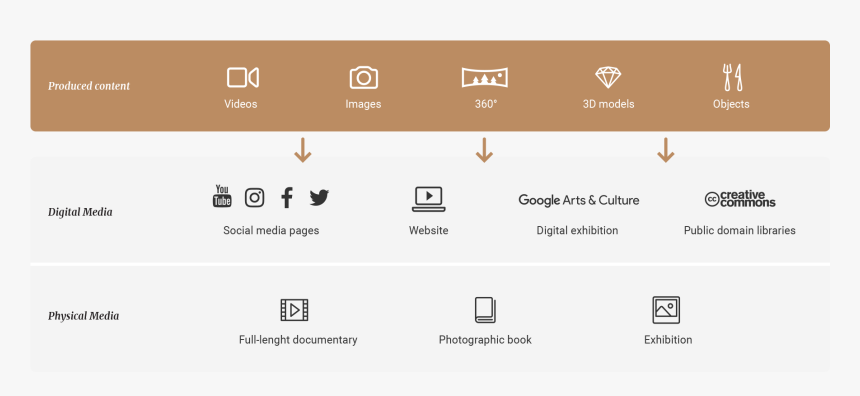Click the book icon for Photographic book

[485, 310]
